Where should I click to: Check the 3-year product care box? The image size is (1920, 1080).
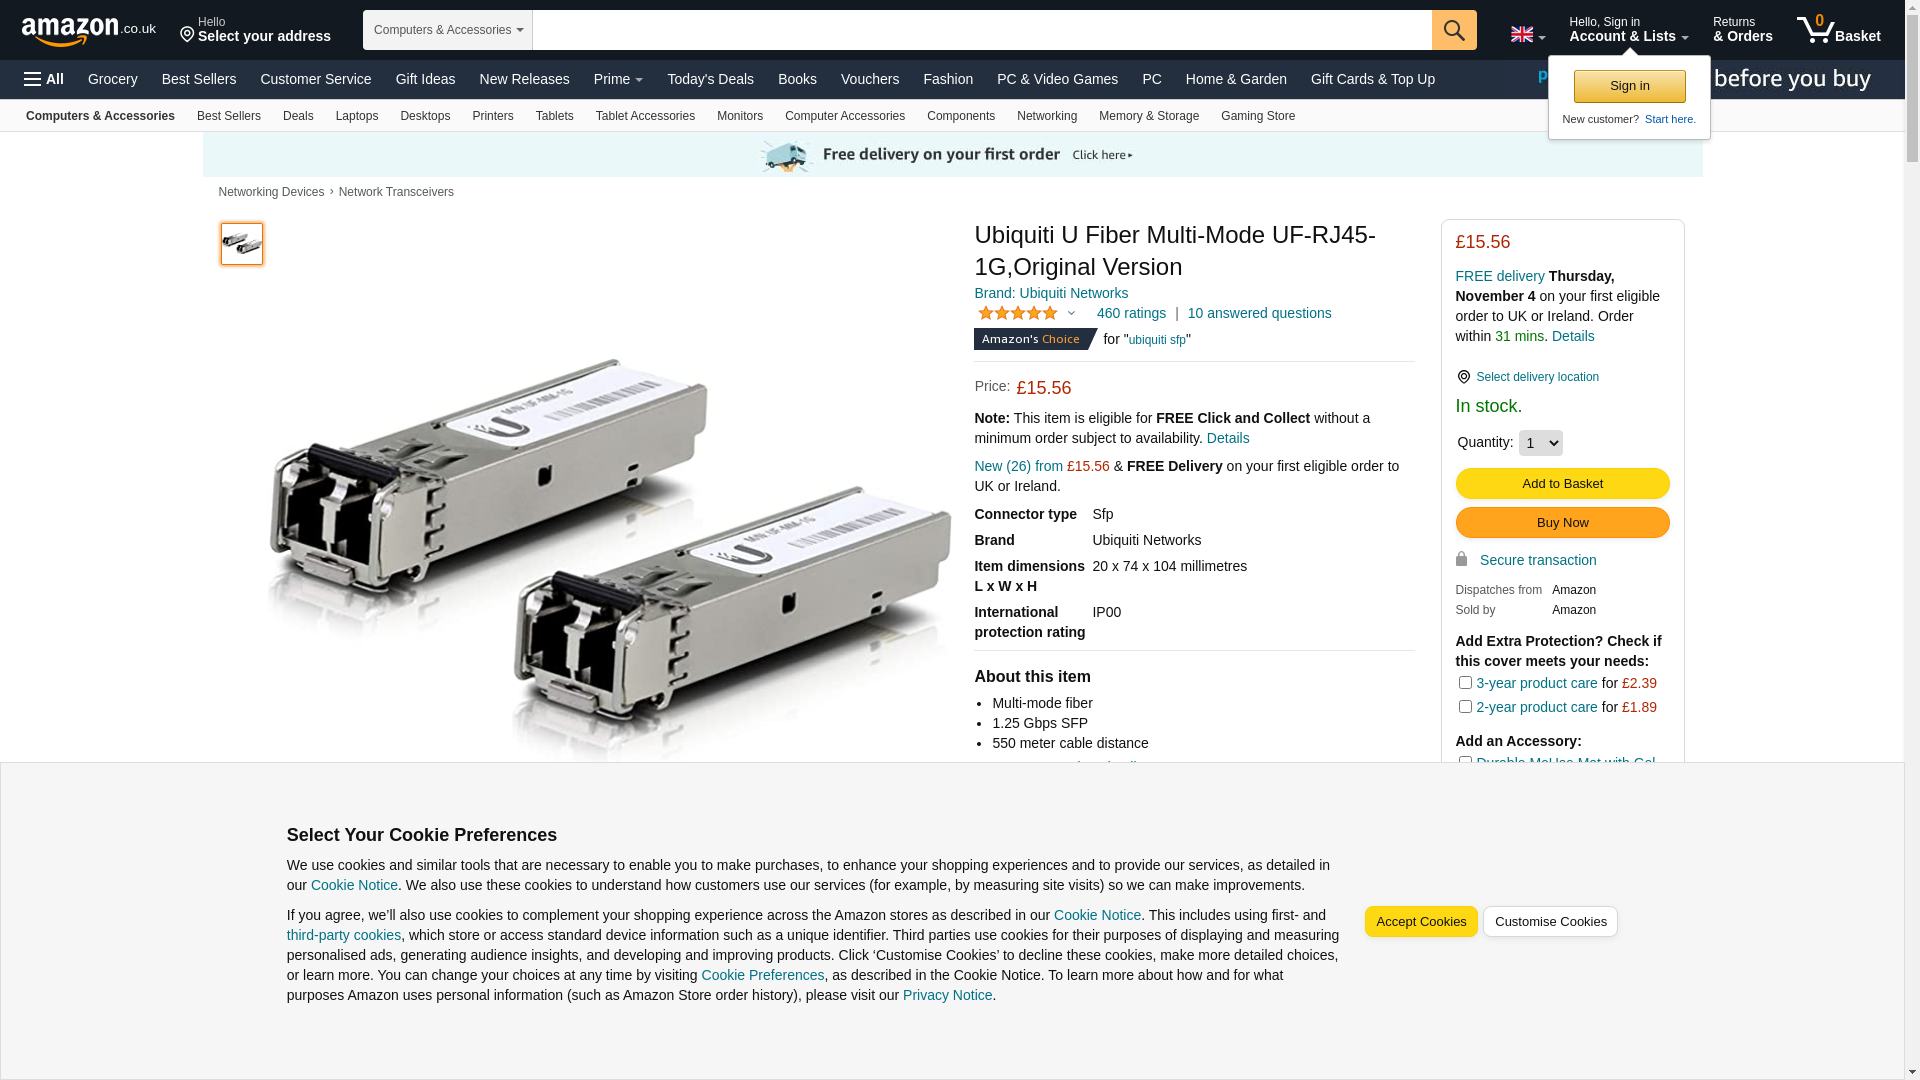[x=1465, y=683]
